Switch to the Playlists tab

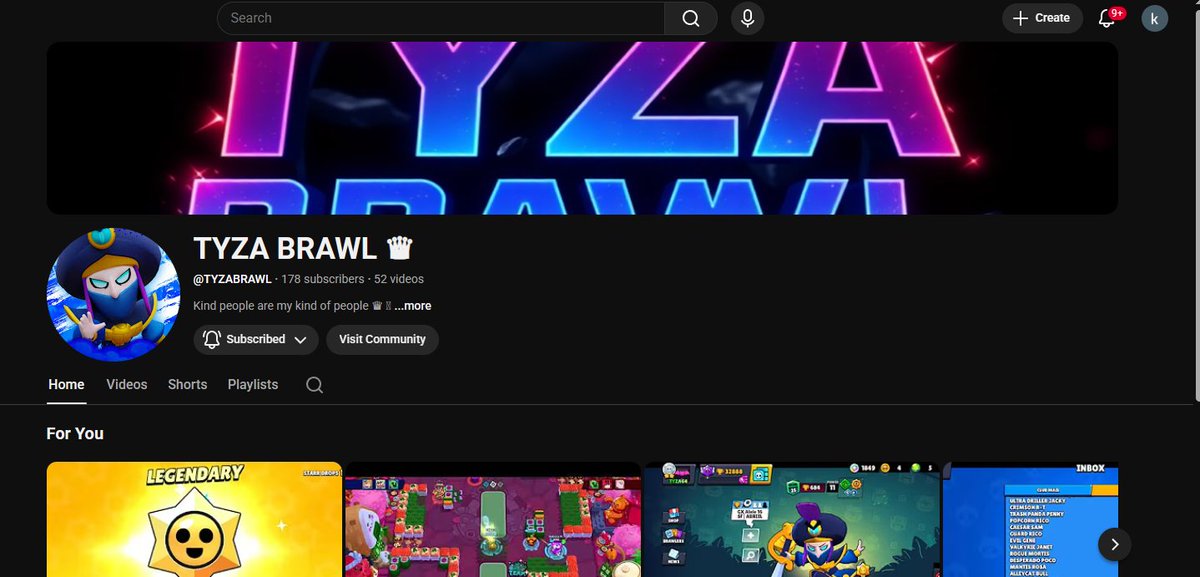253,384
